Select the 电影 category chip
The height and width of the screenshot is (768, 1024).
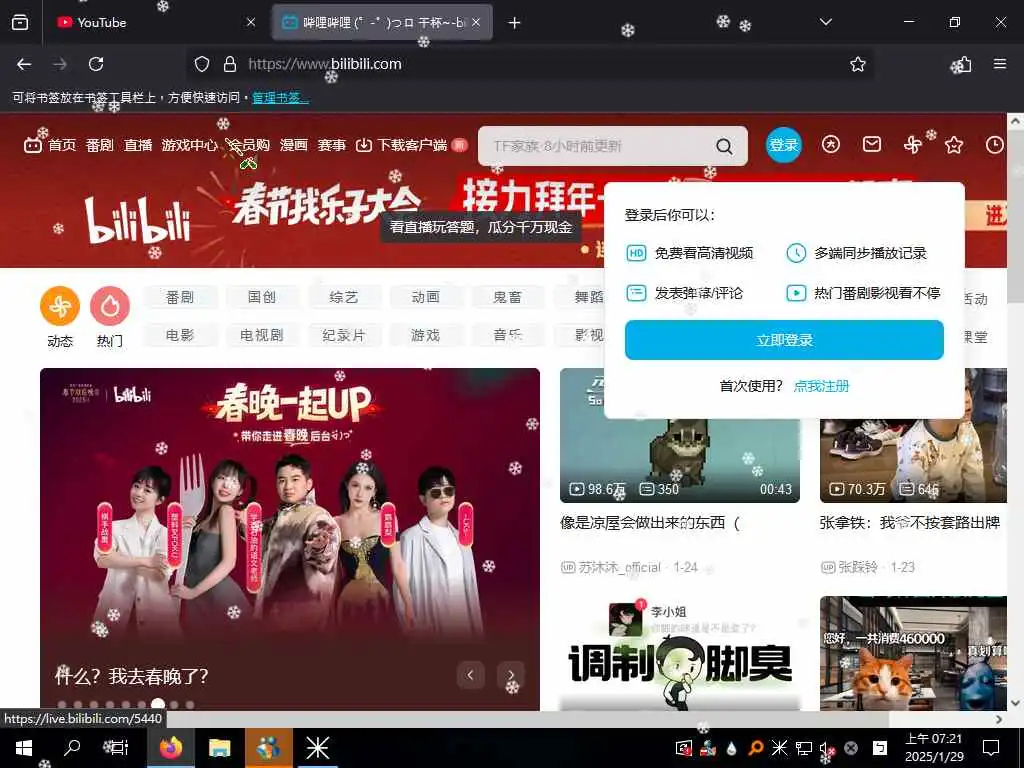(180, 335)
